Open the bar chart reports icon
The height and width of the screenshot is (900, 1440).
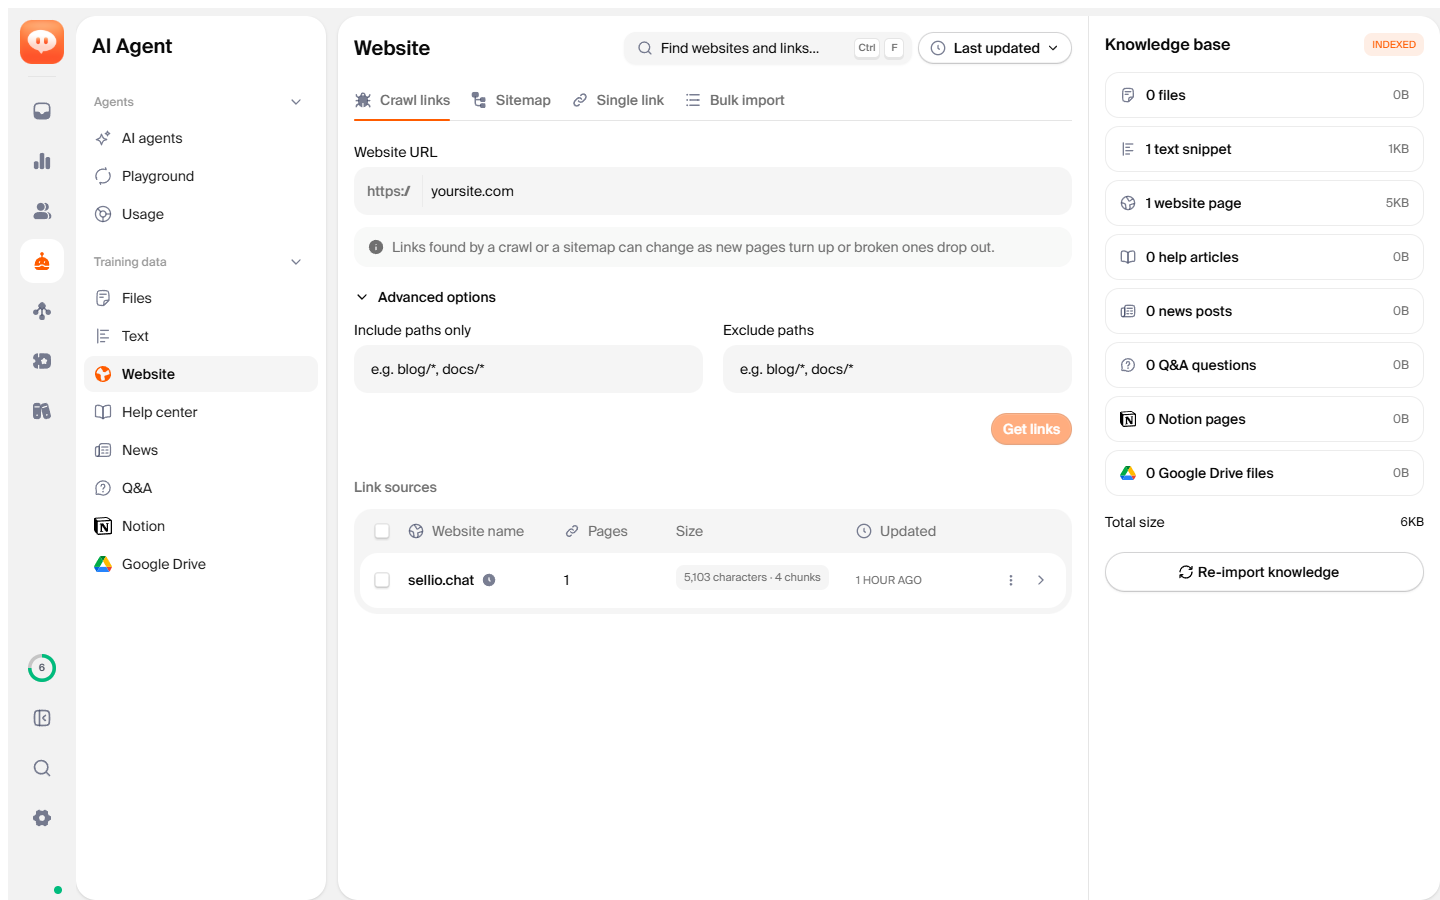click(42, 161)
